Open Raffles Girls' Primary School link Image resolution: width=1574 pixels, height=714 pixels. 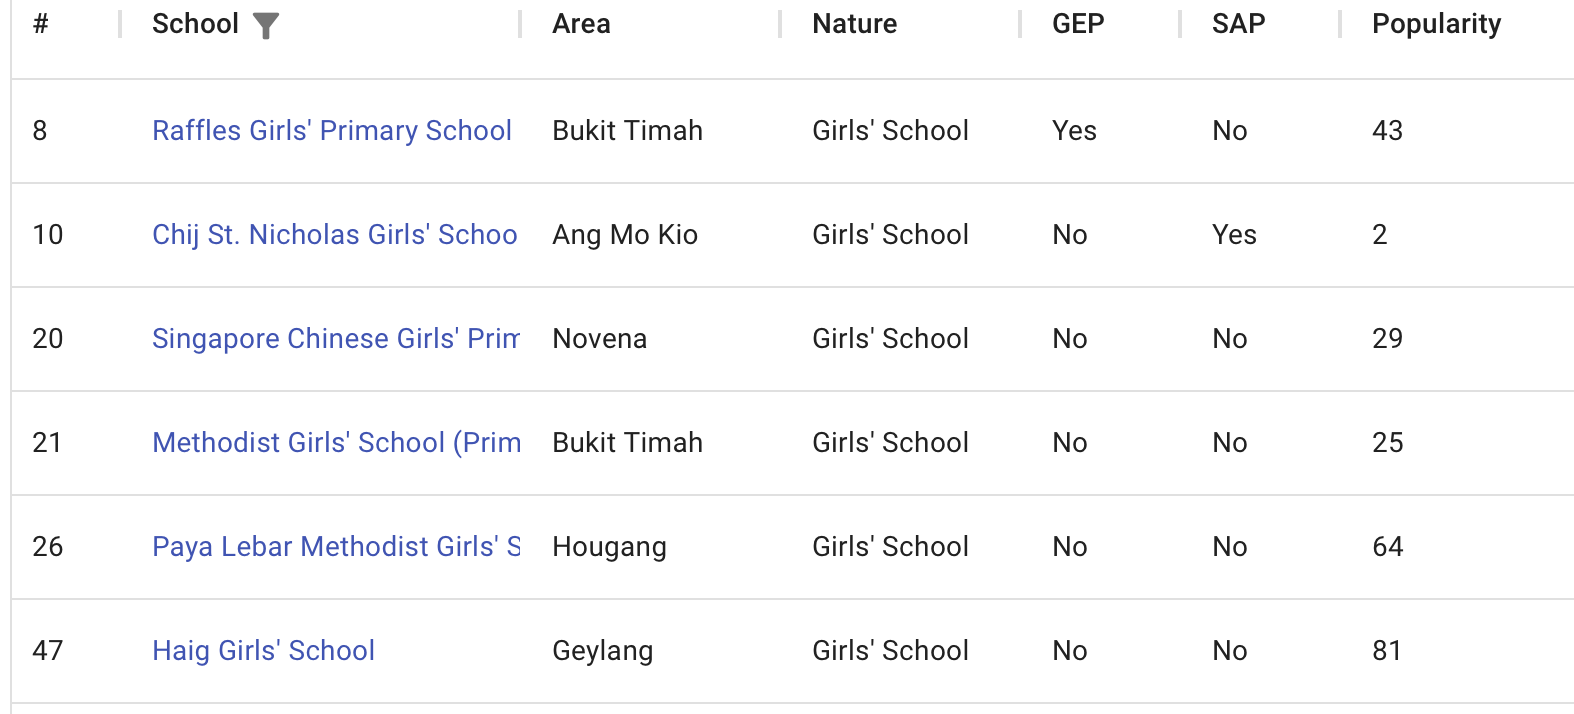pyautogui.click(x=332, y=131)
